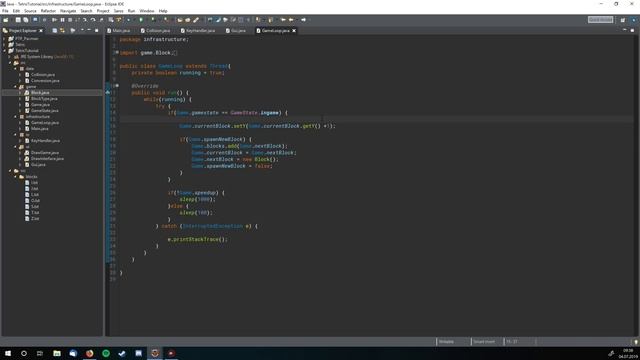Collapse the infrastructure package
The image size is (640, 360).
16,117
